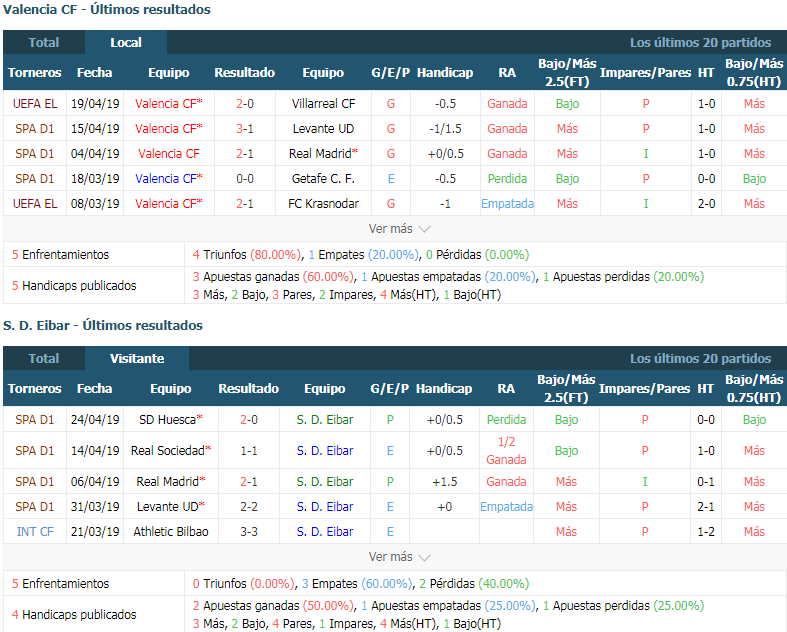
Task: Click Fecha header in Eibar table
Action: 94,389
